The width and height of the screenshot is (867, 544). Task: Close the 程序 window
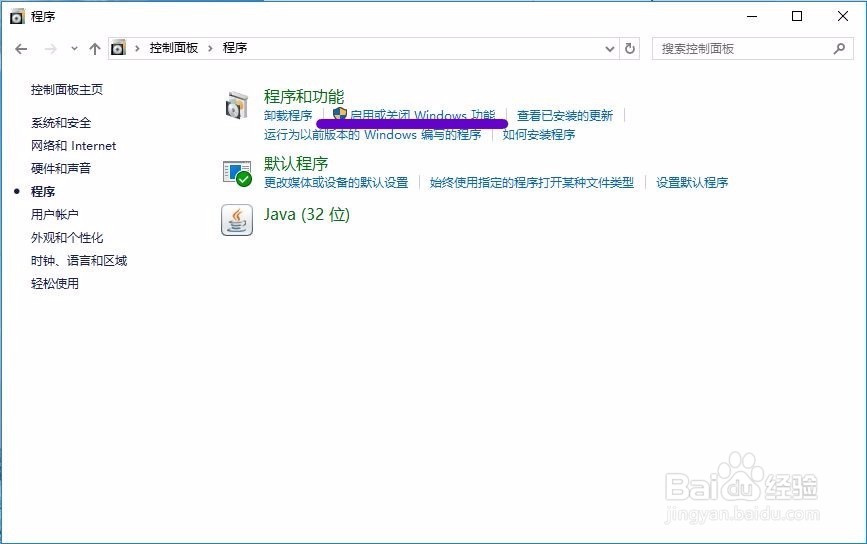point(843,17)
